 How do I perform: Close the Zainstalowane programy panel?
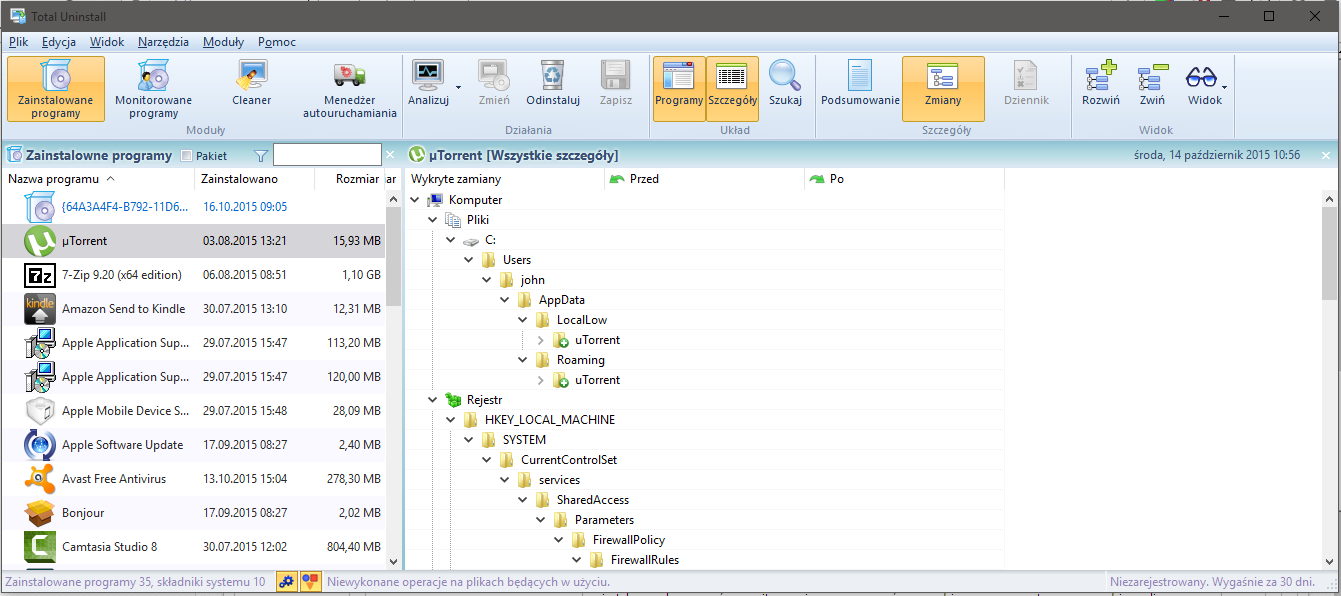pos(391,155)
